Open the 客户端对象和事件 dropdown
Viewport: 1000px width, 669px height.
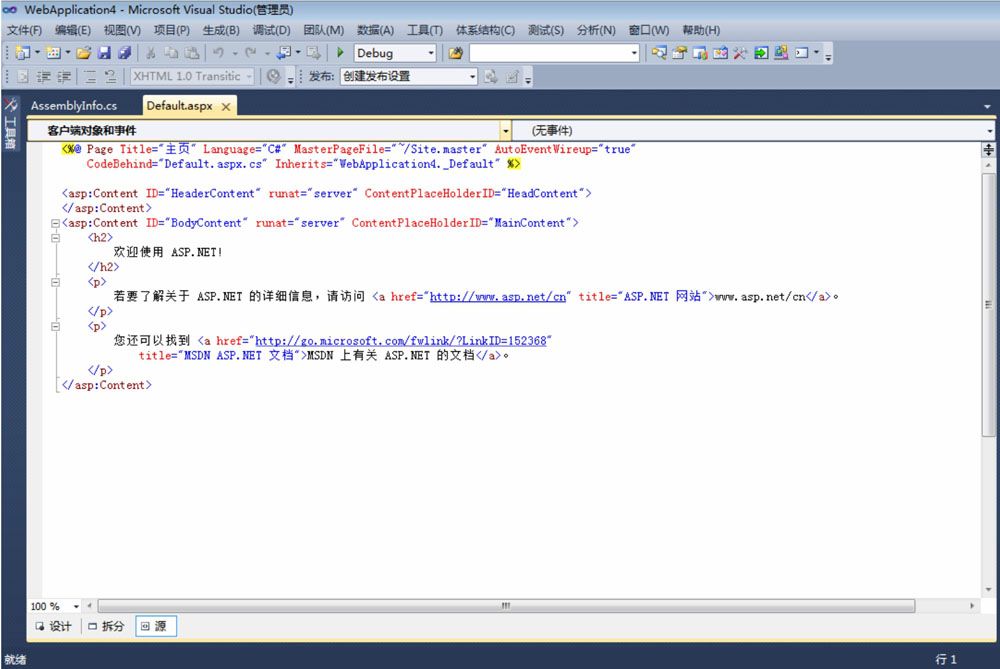(505, 131)
